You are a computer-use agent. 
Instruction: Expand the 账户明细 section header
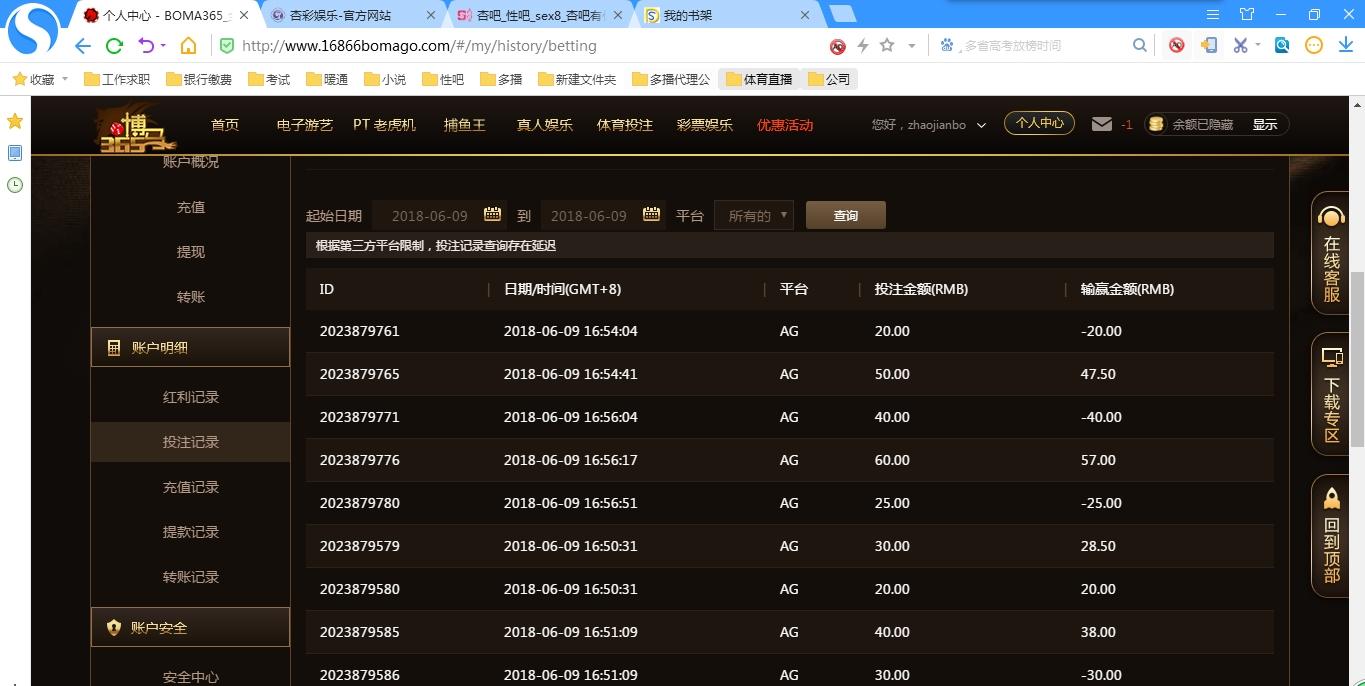click(x=190, y=347)
